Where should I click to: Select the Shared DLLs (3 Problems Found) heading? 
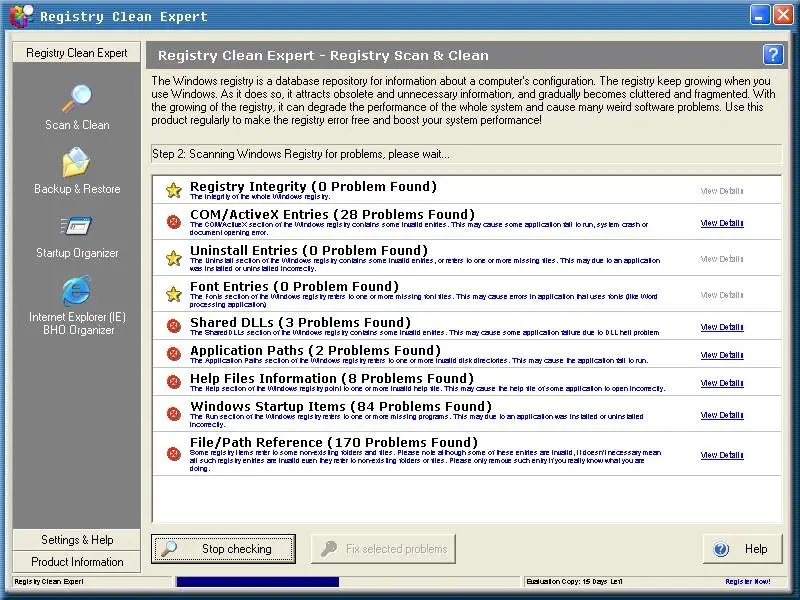pos(301,323)
